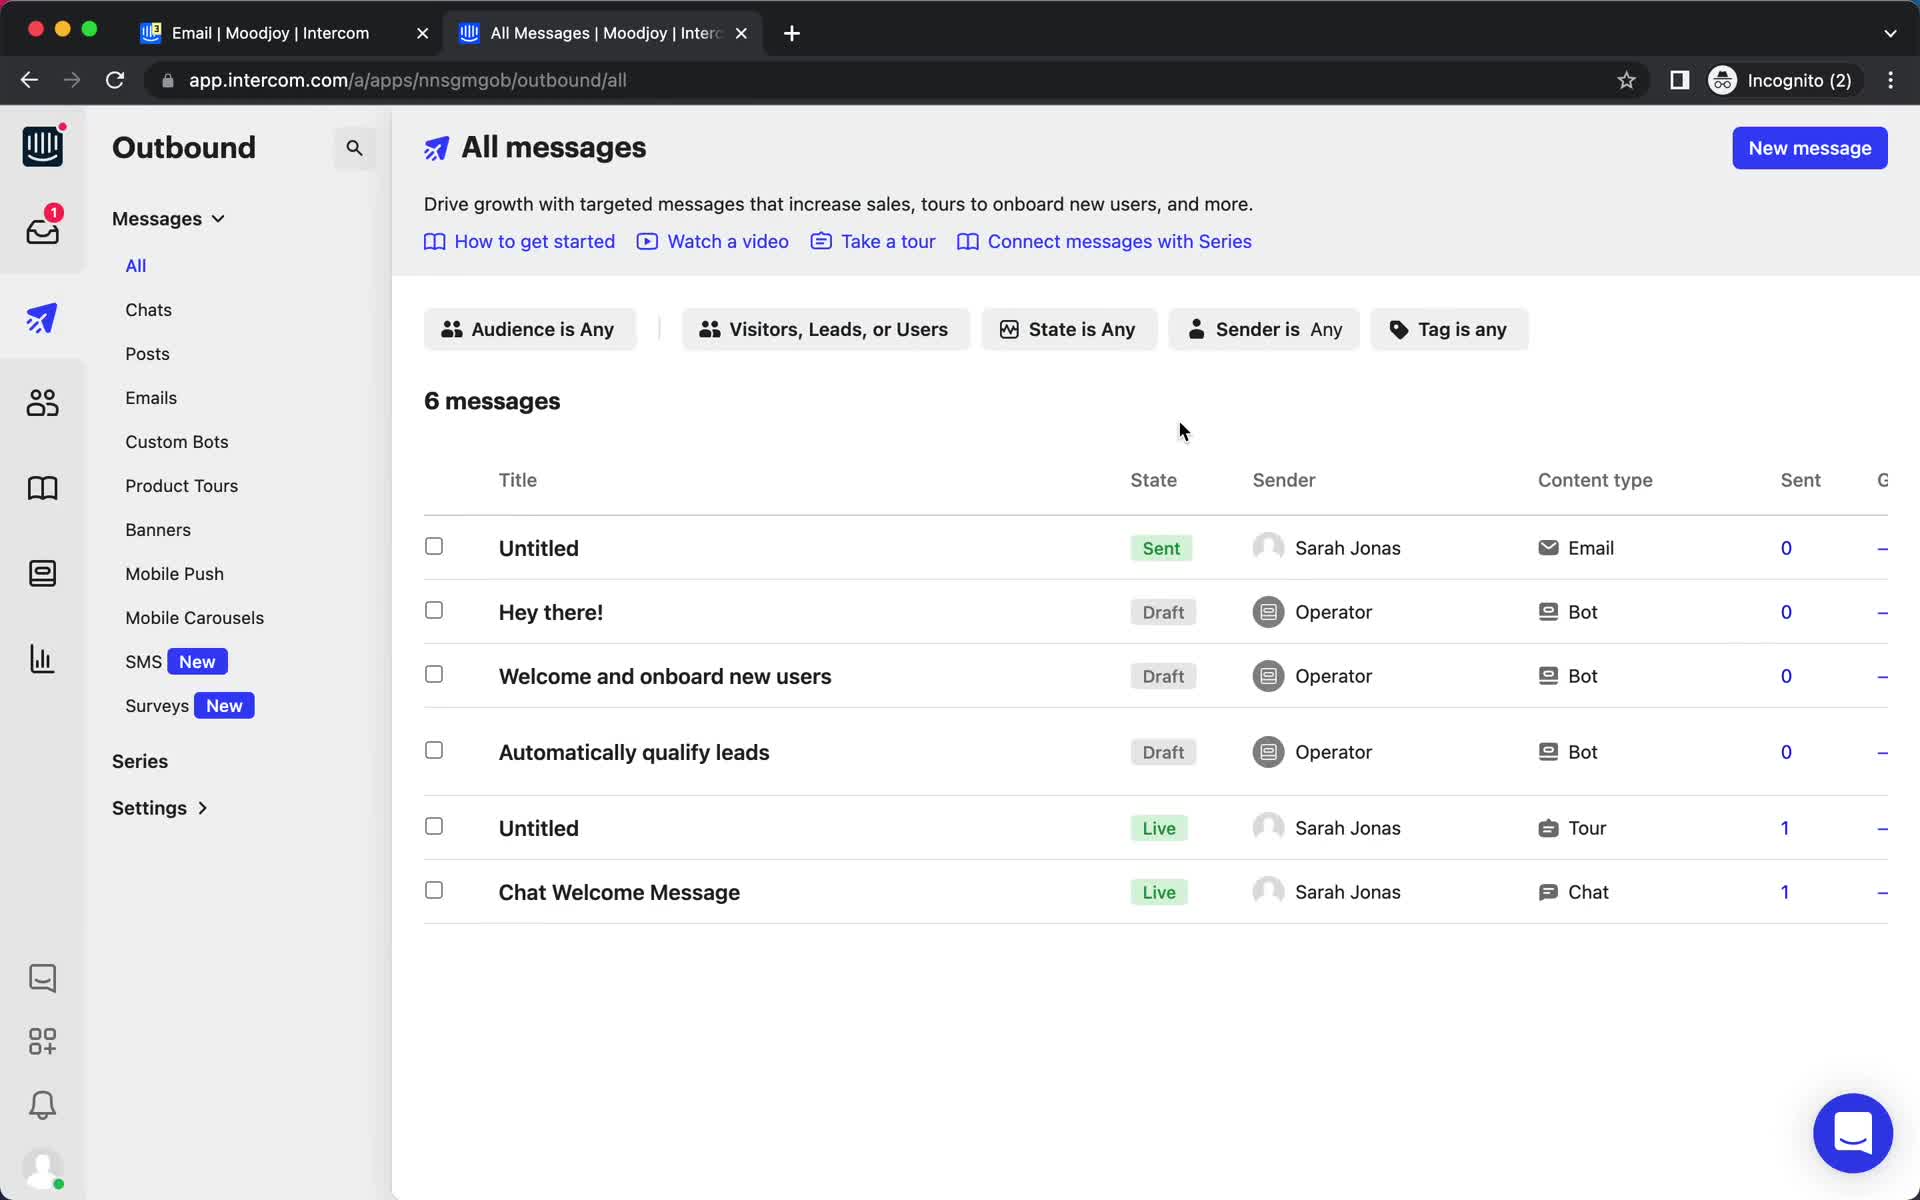The height and width of the screenshot is (1200, 1920).
Task: Open the Apps/integrations grid icon
Action: tap(41, 1041)
